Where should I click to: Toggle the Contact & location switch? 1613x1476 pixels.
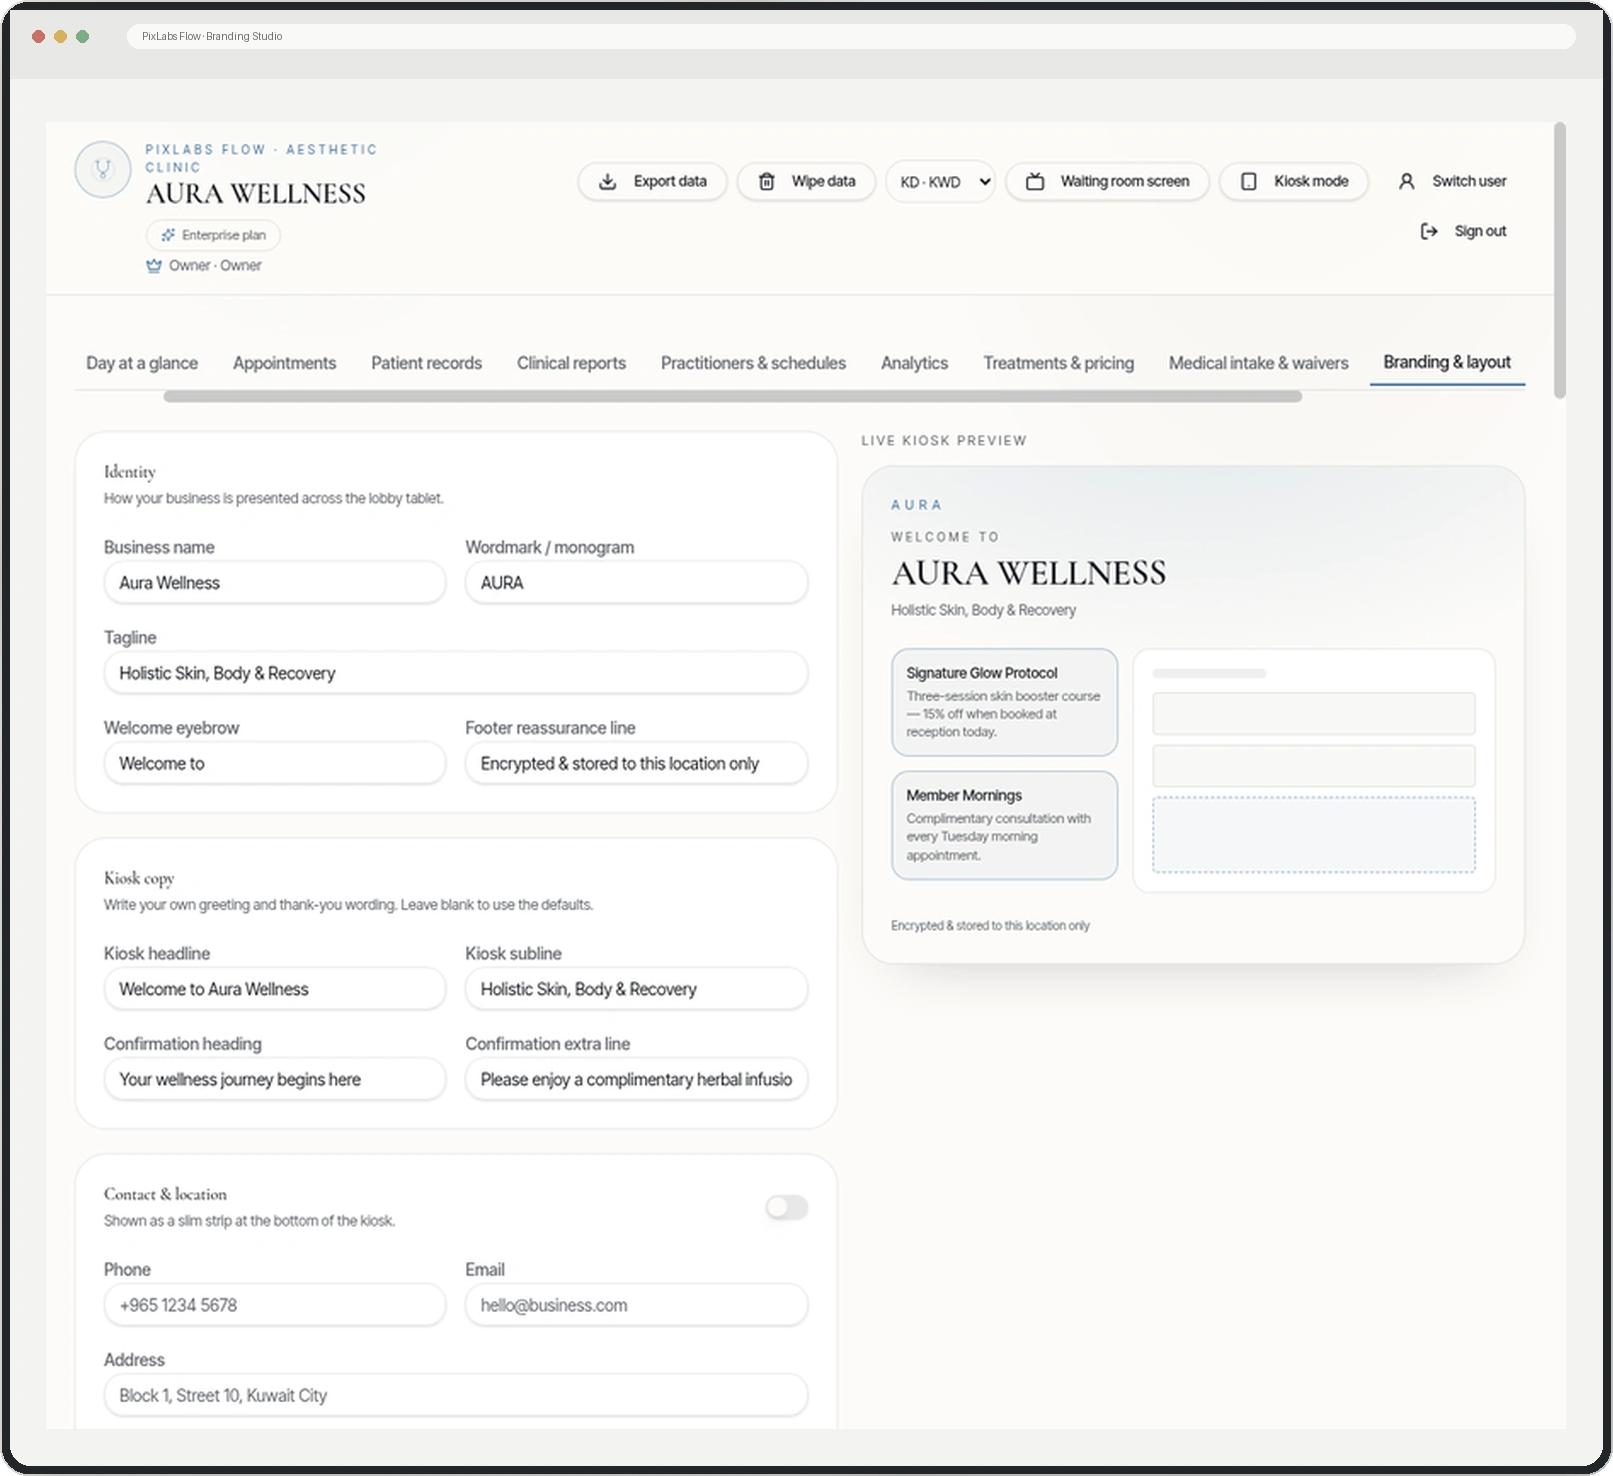[787, 1207]
